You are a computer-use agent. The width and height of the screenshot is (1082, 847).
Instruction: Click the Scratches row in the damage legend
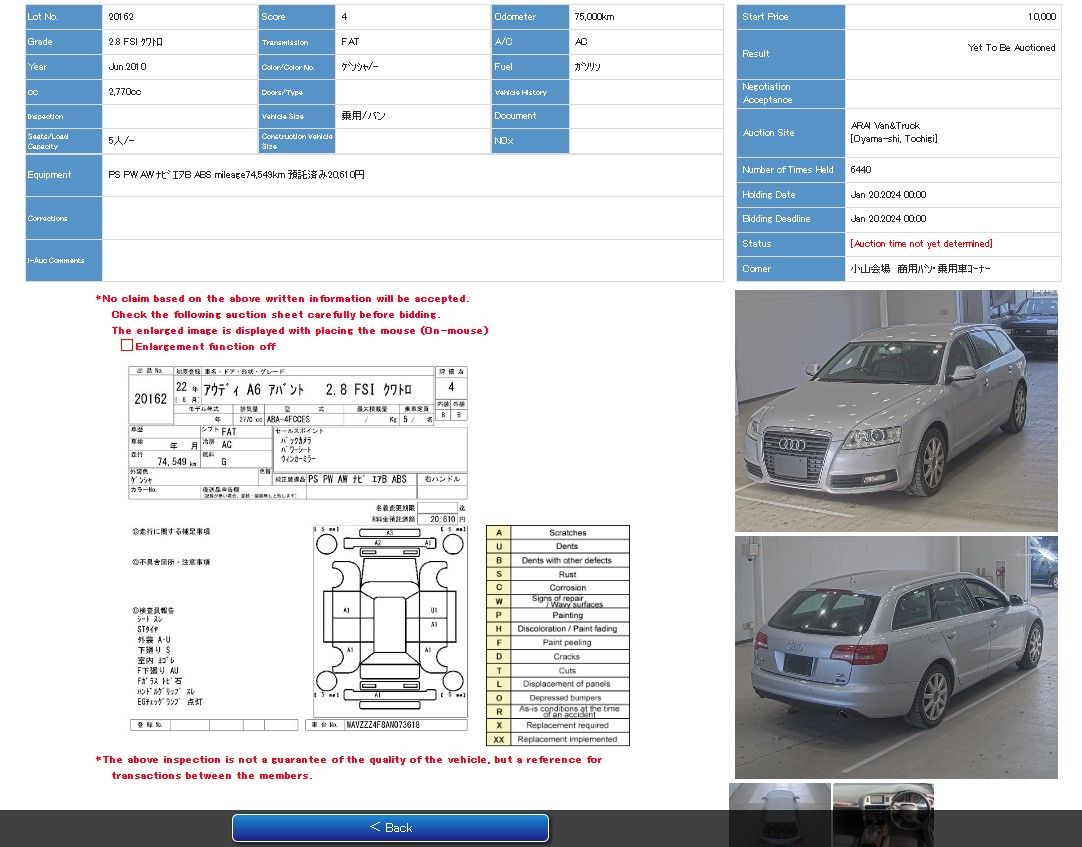pyautogui.click(x=558, y=532)
